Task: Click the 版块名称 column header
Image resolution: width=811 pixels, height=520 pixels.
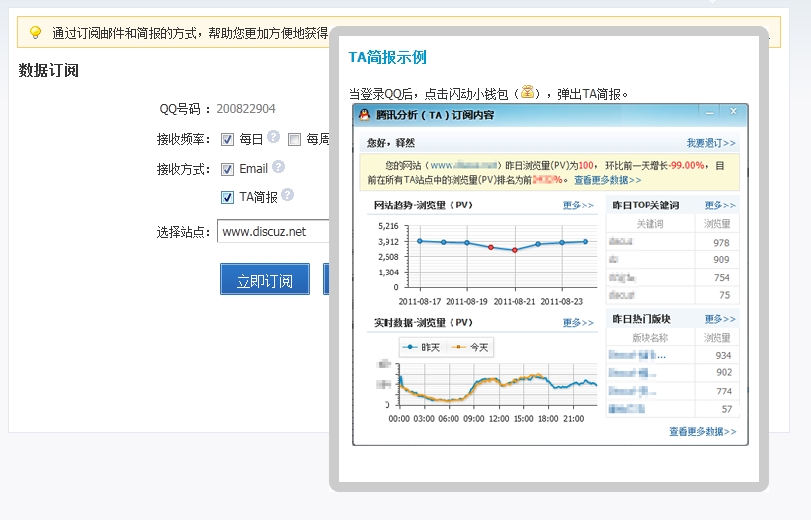Action: [650, 337]
